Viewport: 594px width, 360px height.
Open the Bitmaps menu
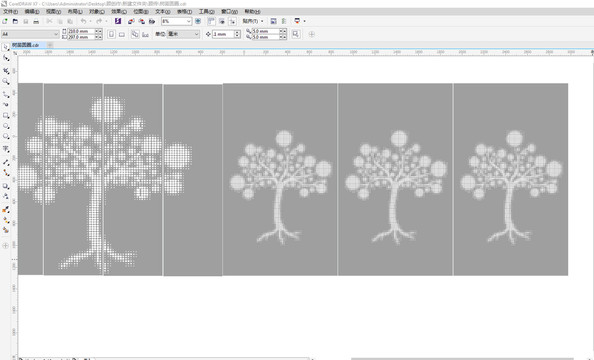[x=141, y=12]
